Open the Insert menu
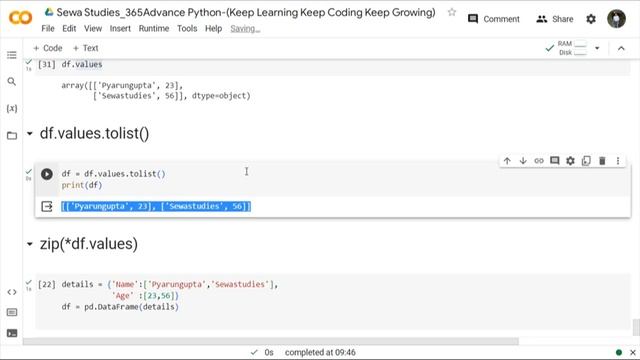 coord(120,29)
